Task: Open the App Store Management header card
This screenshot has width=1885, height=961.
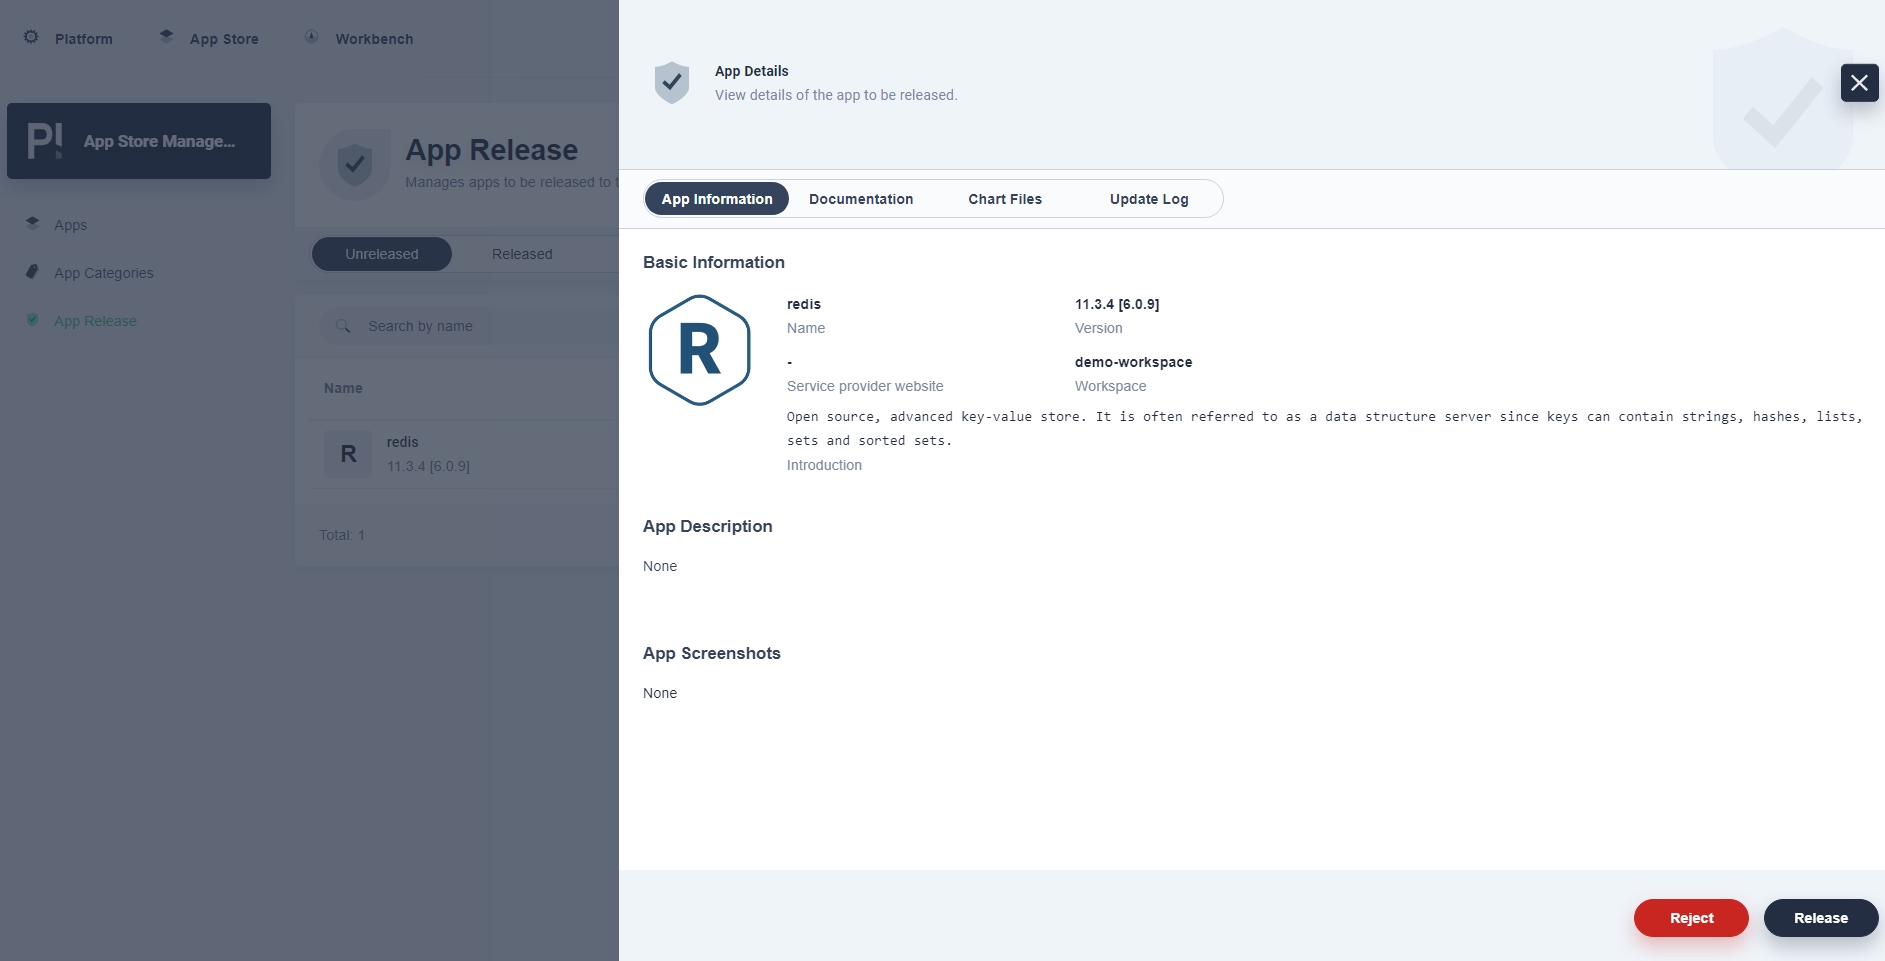Action: (139, 141)
